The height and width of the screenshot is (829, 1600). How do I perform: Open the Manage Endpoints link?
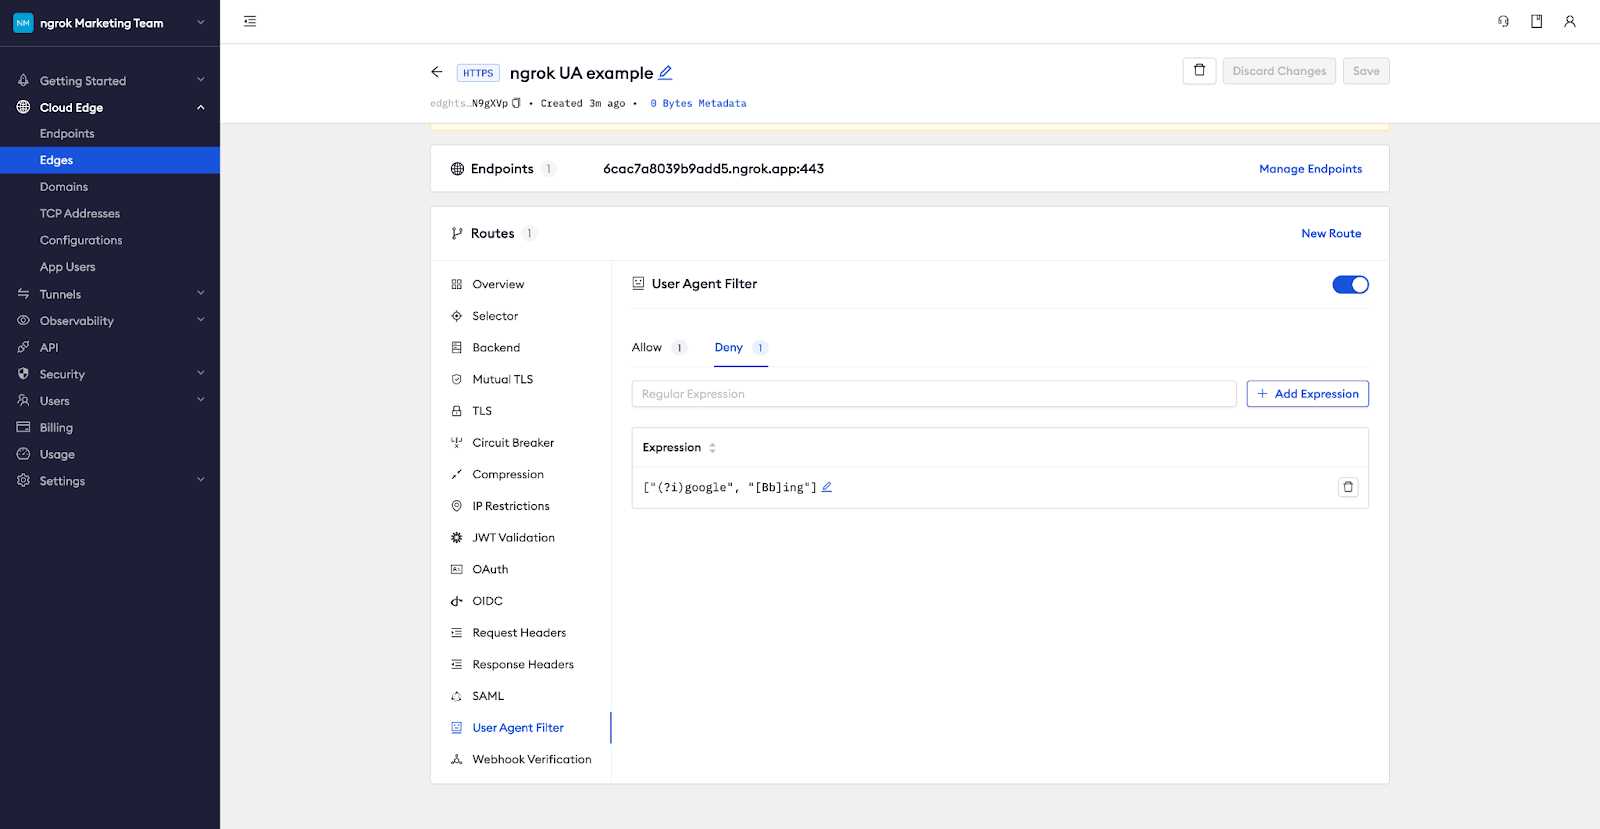coord(1310,169)
